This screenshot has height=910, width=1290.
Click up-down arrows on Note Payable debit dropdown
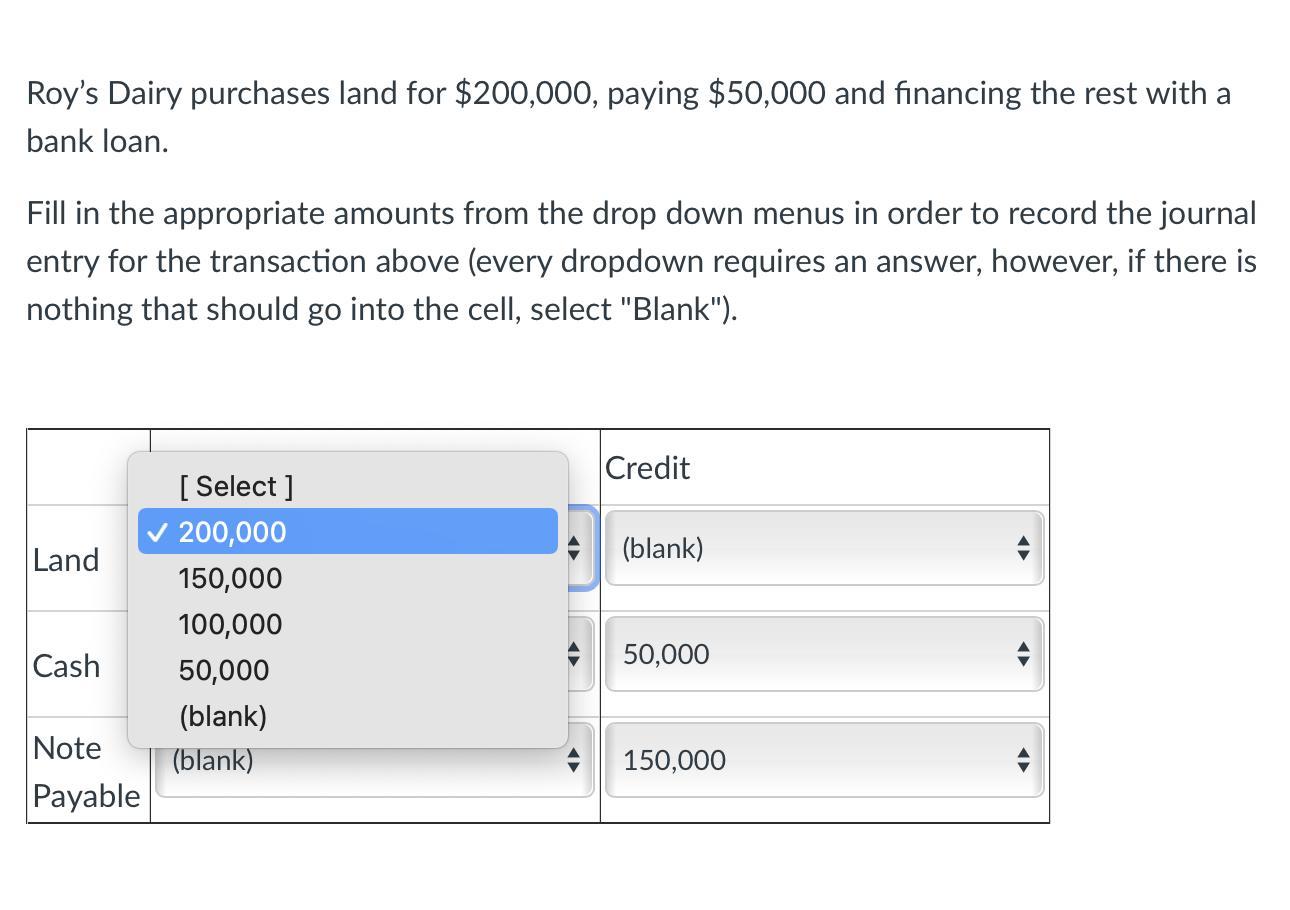[573, 763]
